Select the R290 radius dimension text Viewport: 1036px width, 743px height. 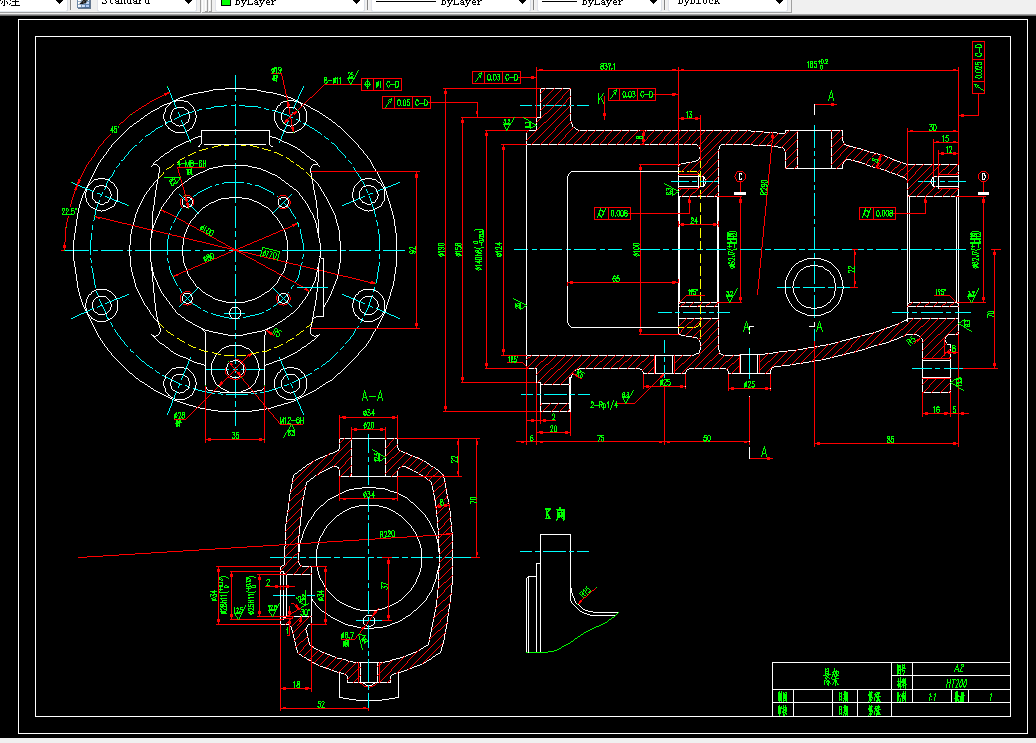(x=764, y=188)
